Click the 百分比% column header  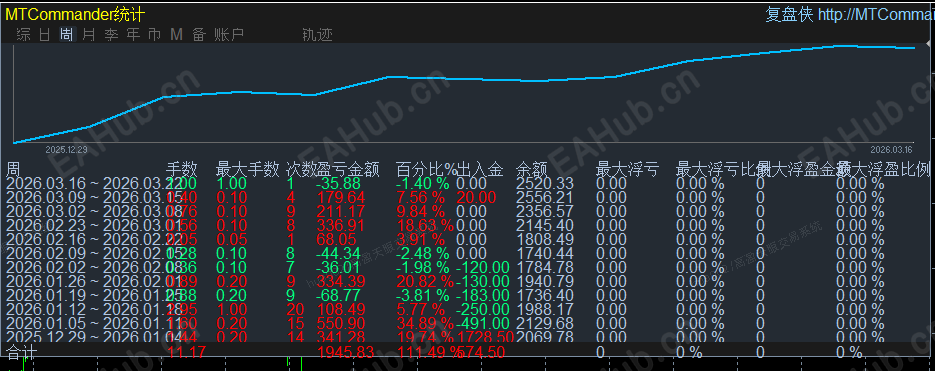[426, 169]
